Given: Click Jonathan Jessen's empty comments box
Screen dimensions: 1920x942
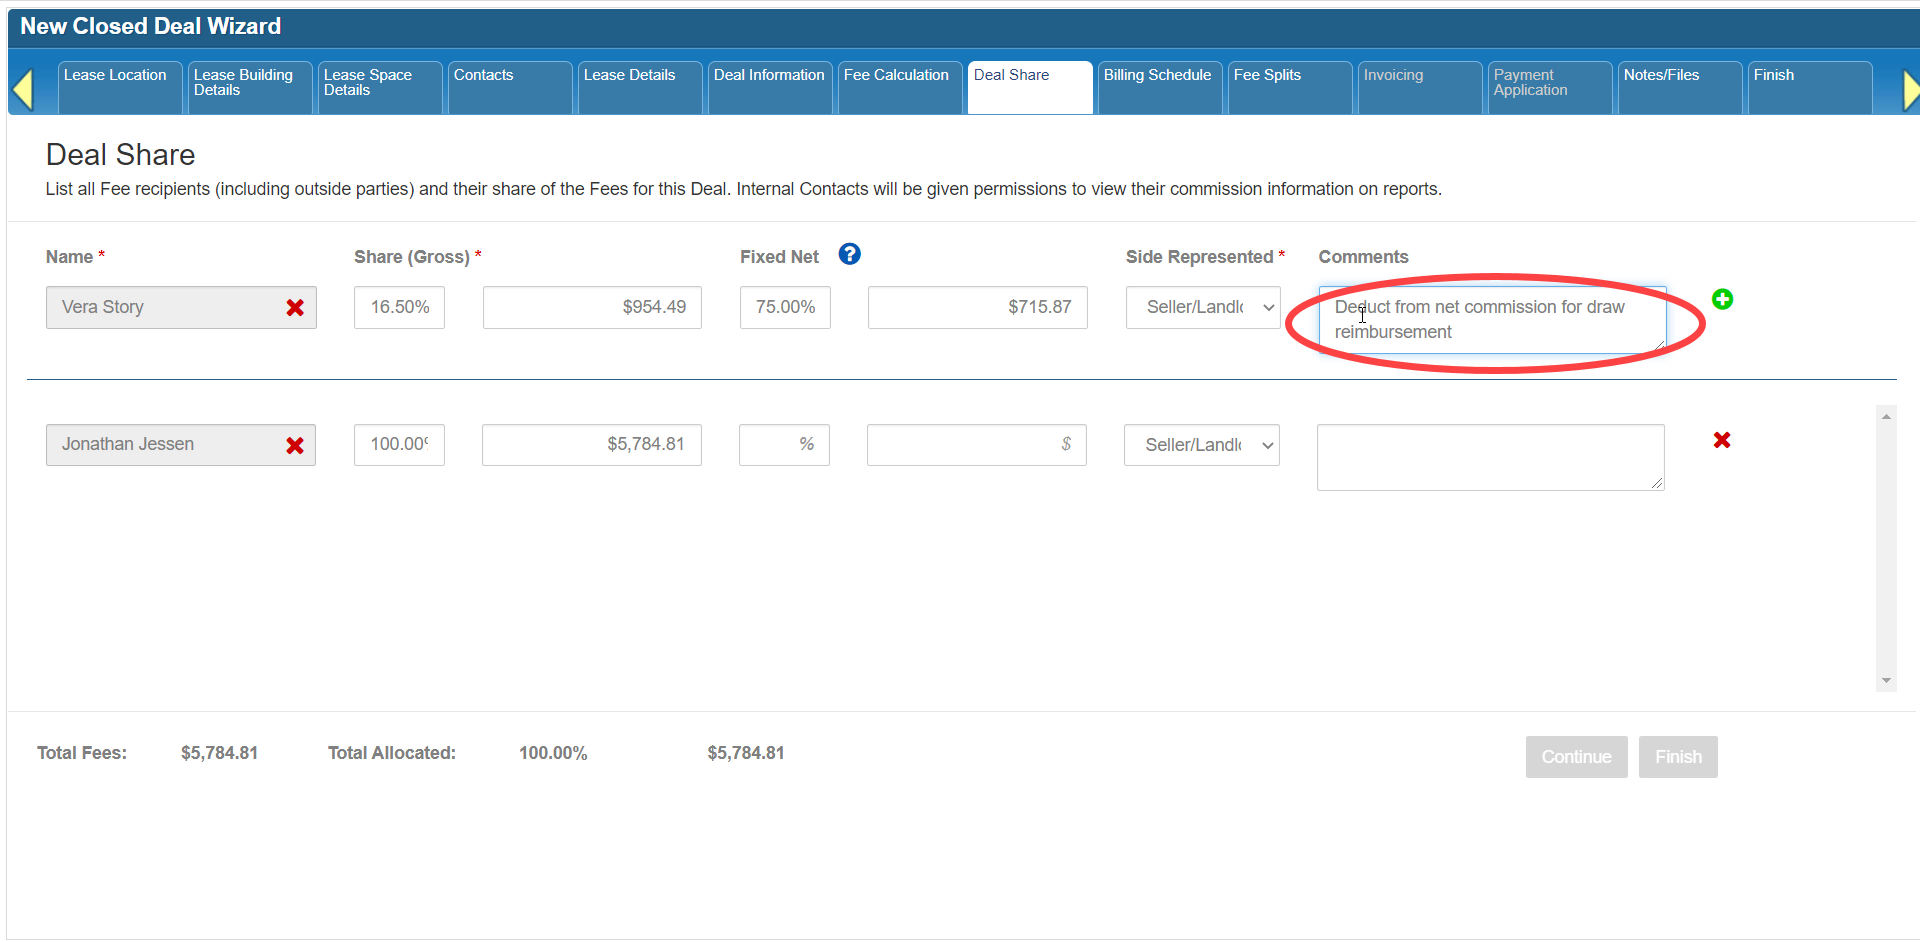Looking at the screenshot, I should click(x=1489, y=457).
